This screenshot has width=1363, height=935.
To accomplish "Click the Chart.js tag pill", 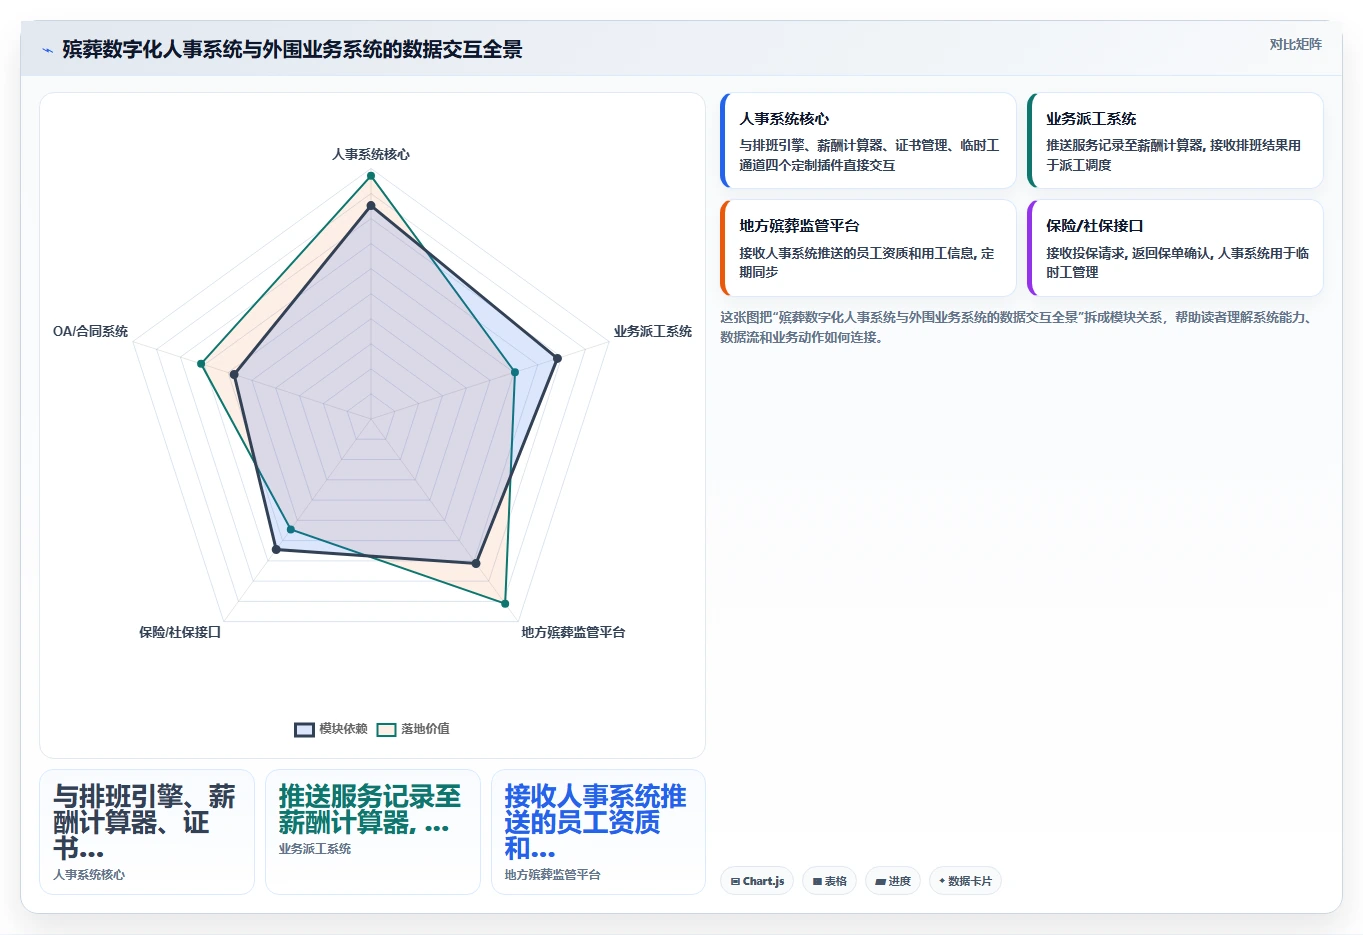I will (x=757, y=881).
